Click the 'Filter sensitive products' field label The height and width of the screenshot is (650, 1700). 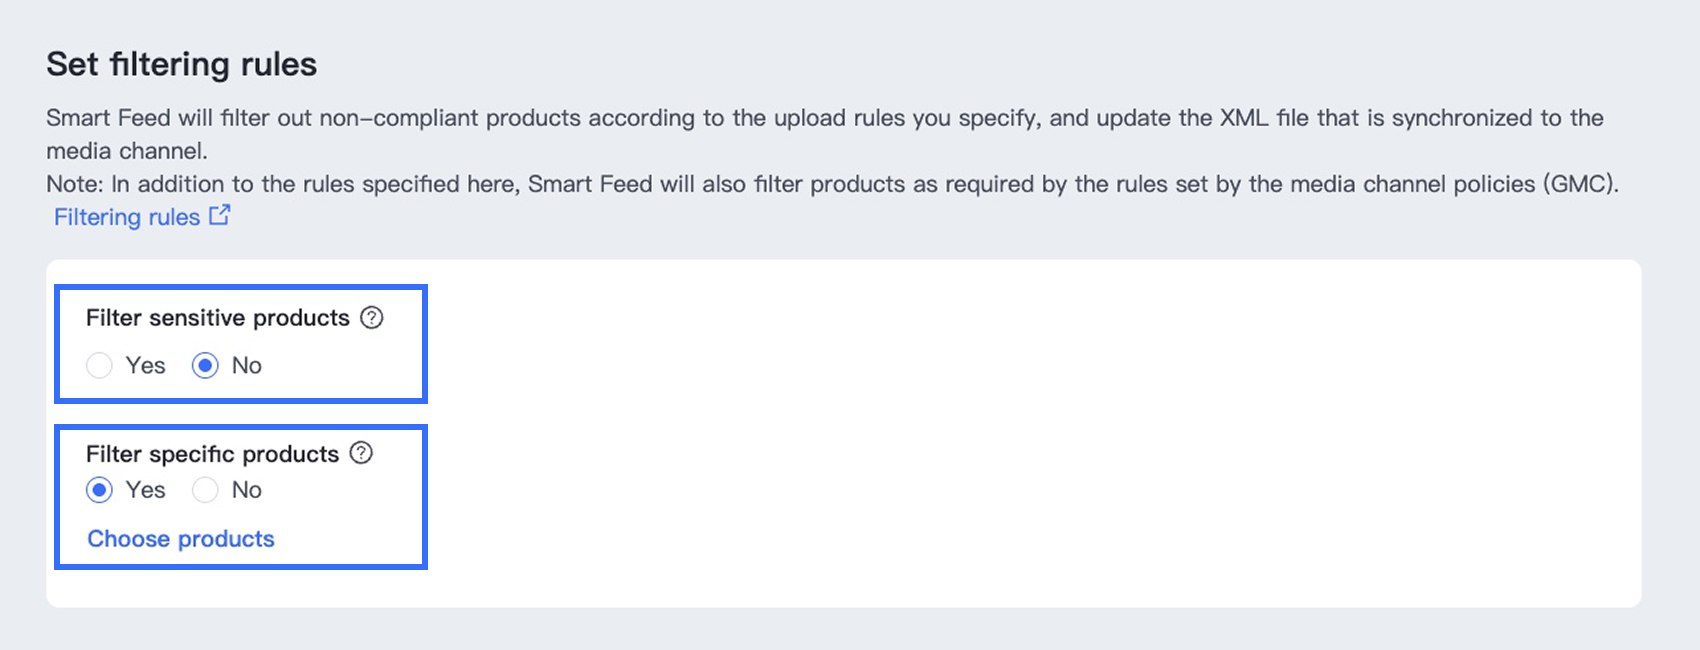click(218, 318)
